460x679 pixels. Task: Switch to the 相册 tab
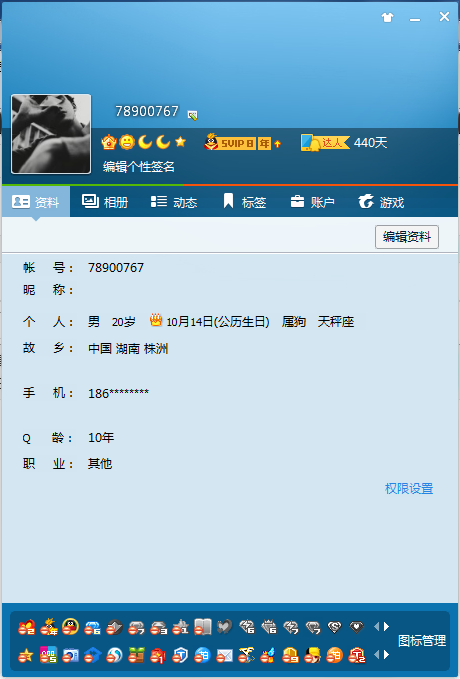point(105,202)
